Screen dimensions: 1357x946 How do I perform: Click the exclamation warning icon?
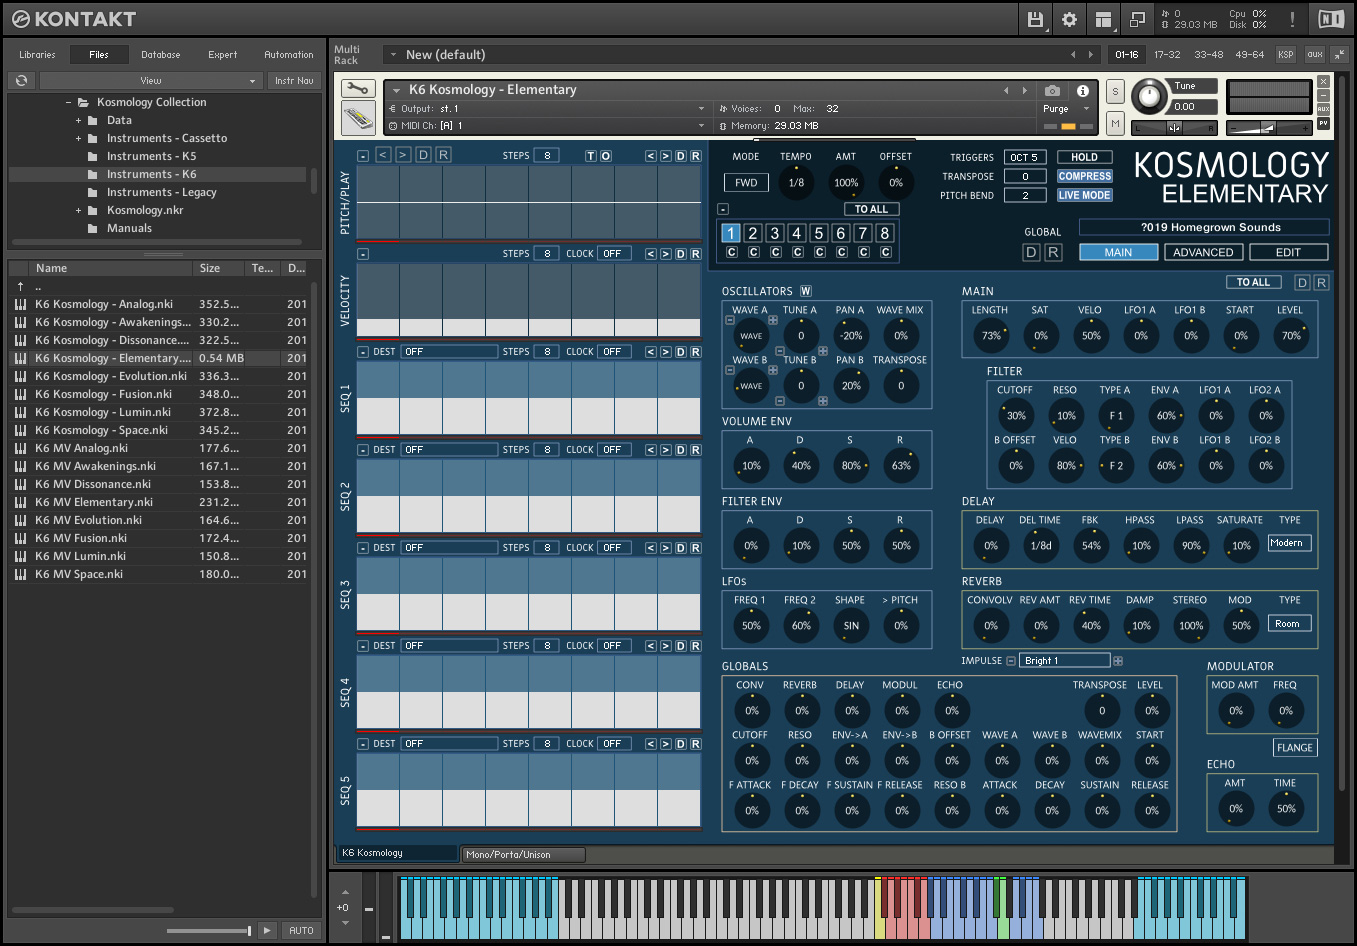1292,19
